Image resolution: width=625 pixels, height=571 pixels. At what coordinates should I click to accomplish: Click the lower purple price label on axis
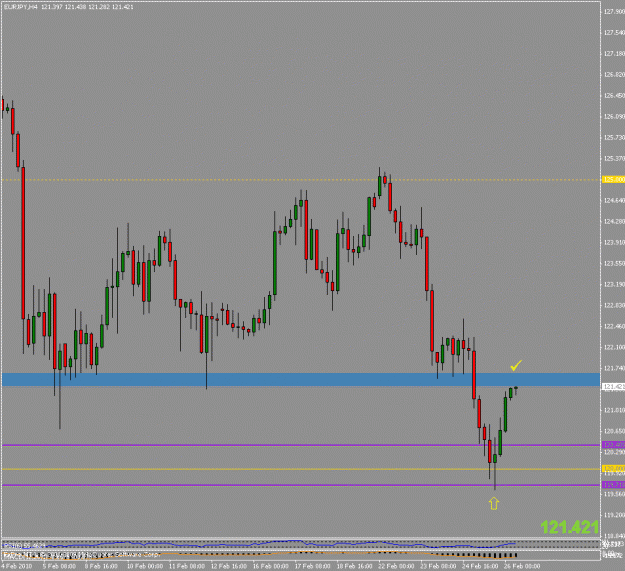[x=613, y=485]
